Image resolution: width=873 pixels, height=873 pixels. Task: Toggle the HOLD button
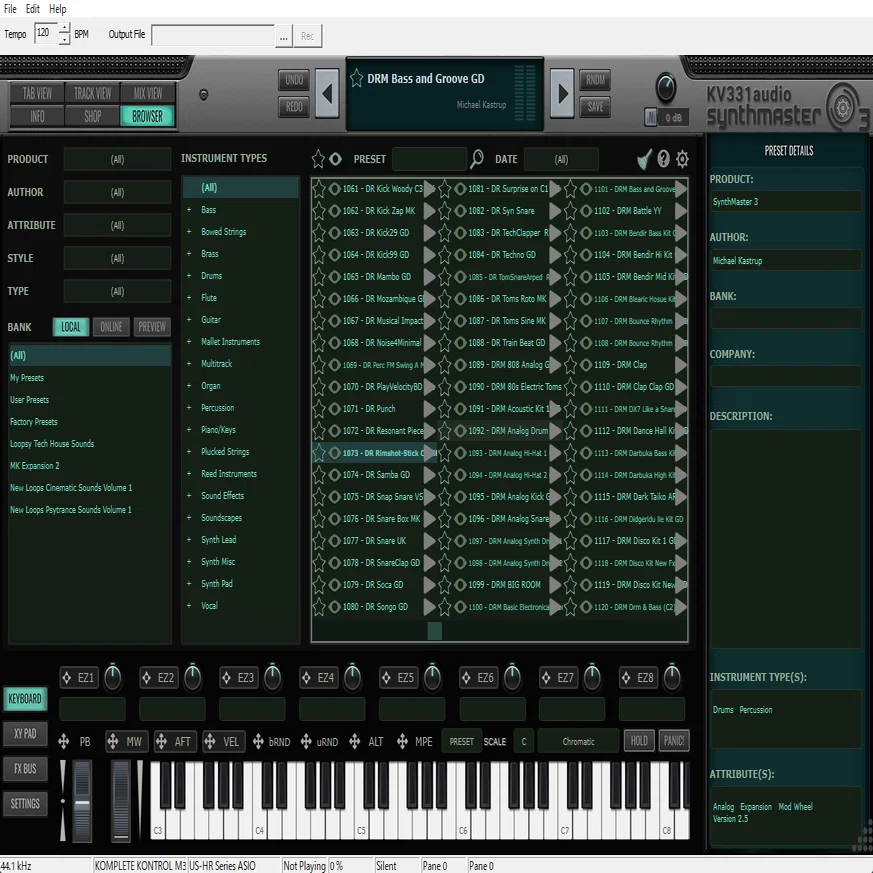(639, 741)
